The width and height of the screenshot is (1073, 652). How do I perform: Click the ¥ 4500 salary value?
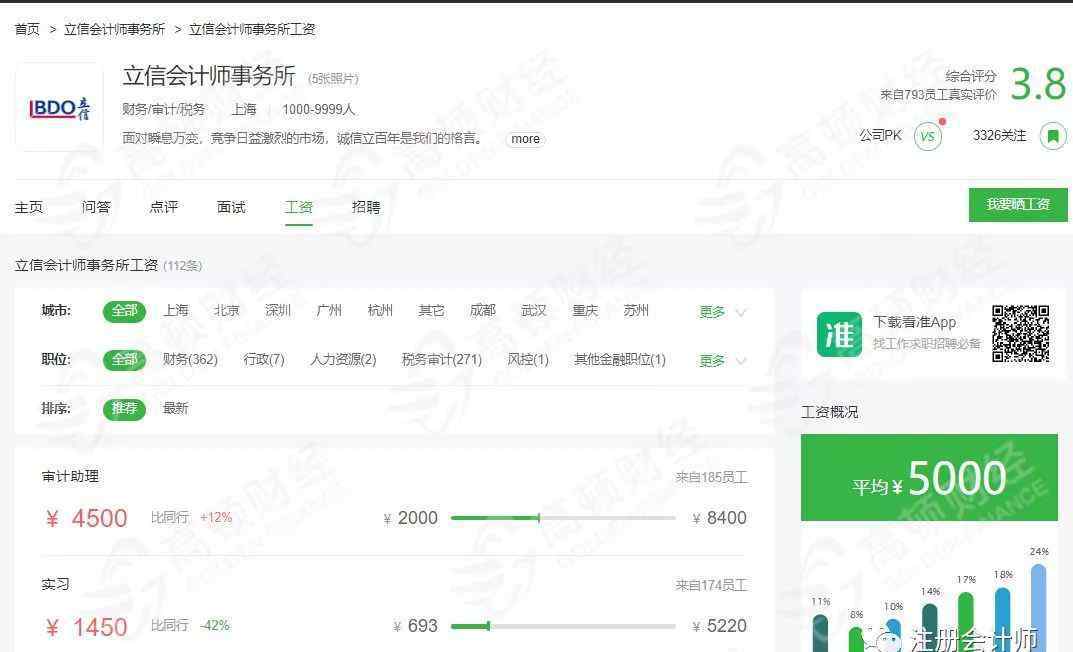[87, 519]
